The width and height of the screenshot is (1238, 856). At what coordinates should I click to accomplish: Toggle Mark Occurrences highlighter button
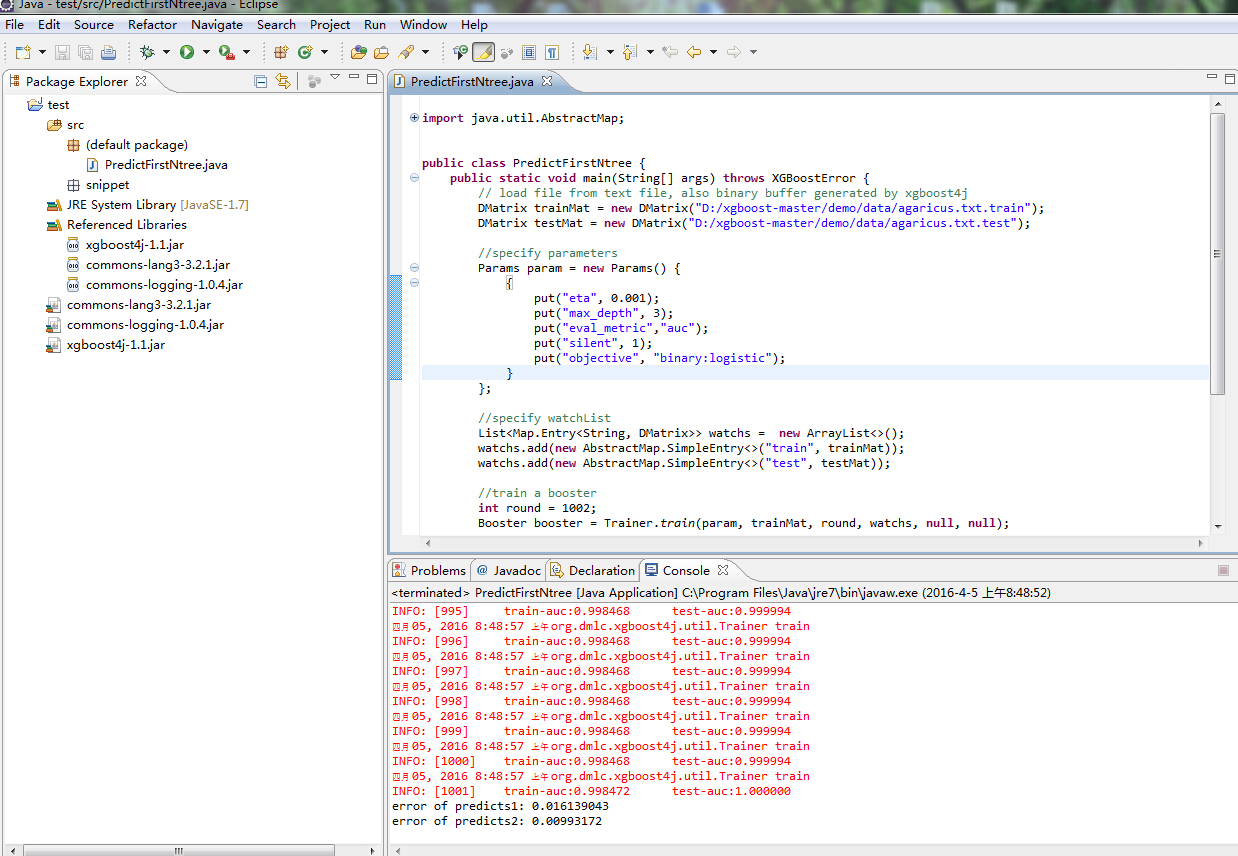point(483,52)
